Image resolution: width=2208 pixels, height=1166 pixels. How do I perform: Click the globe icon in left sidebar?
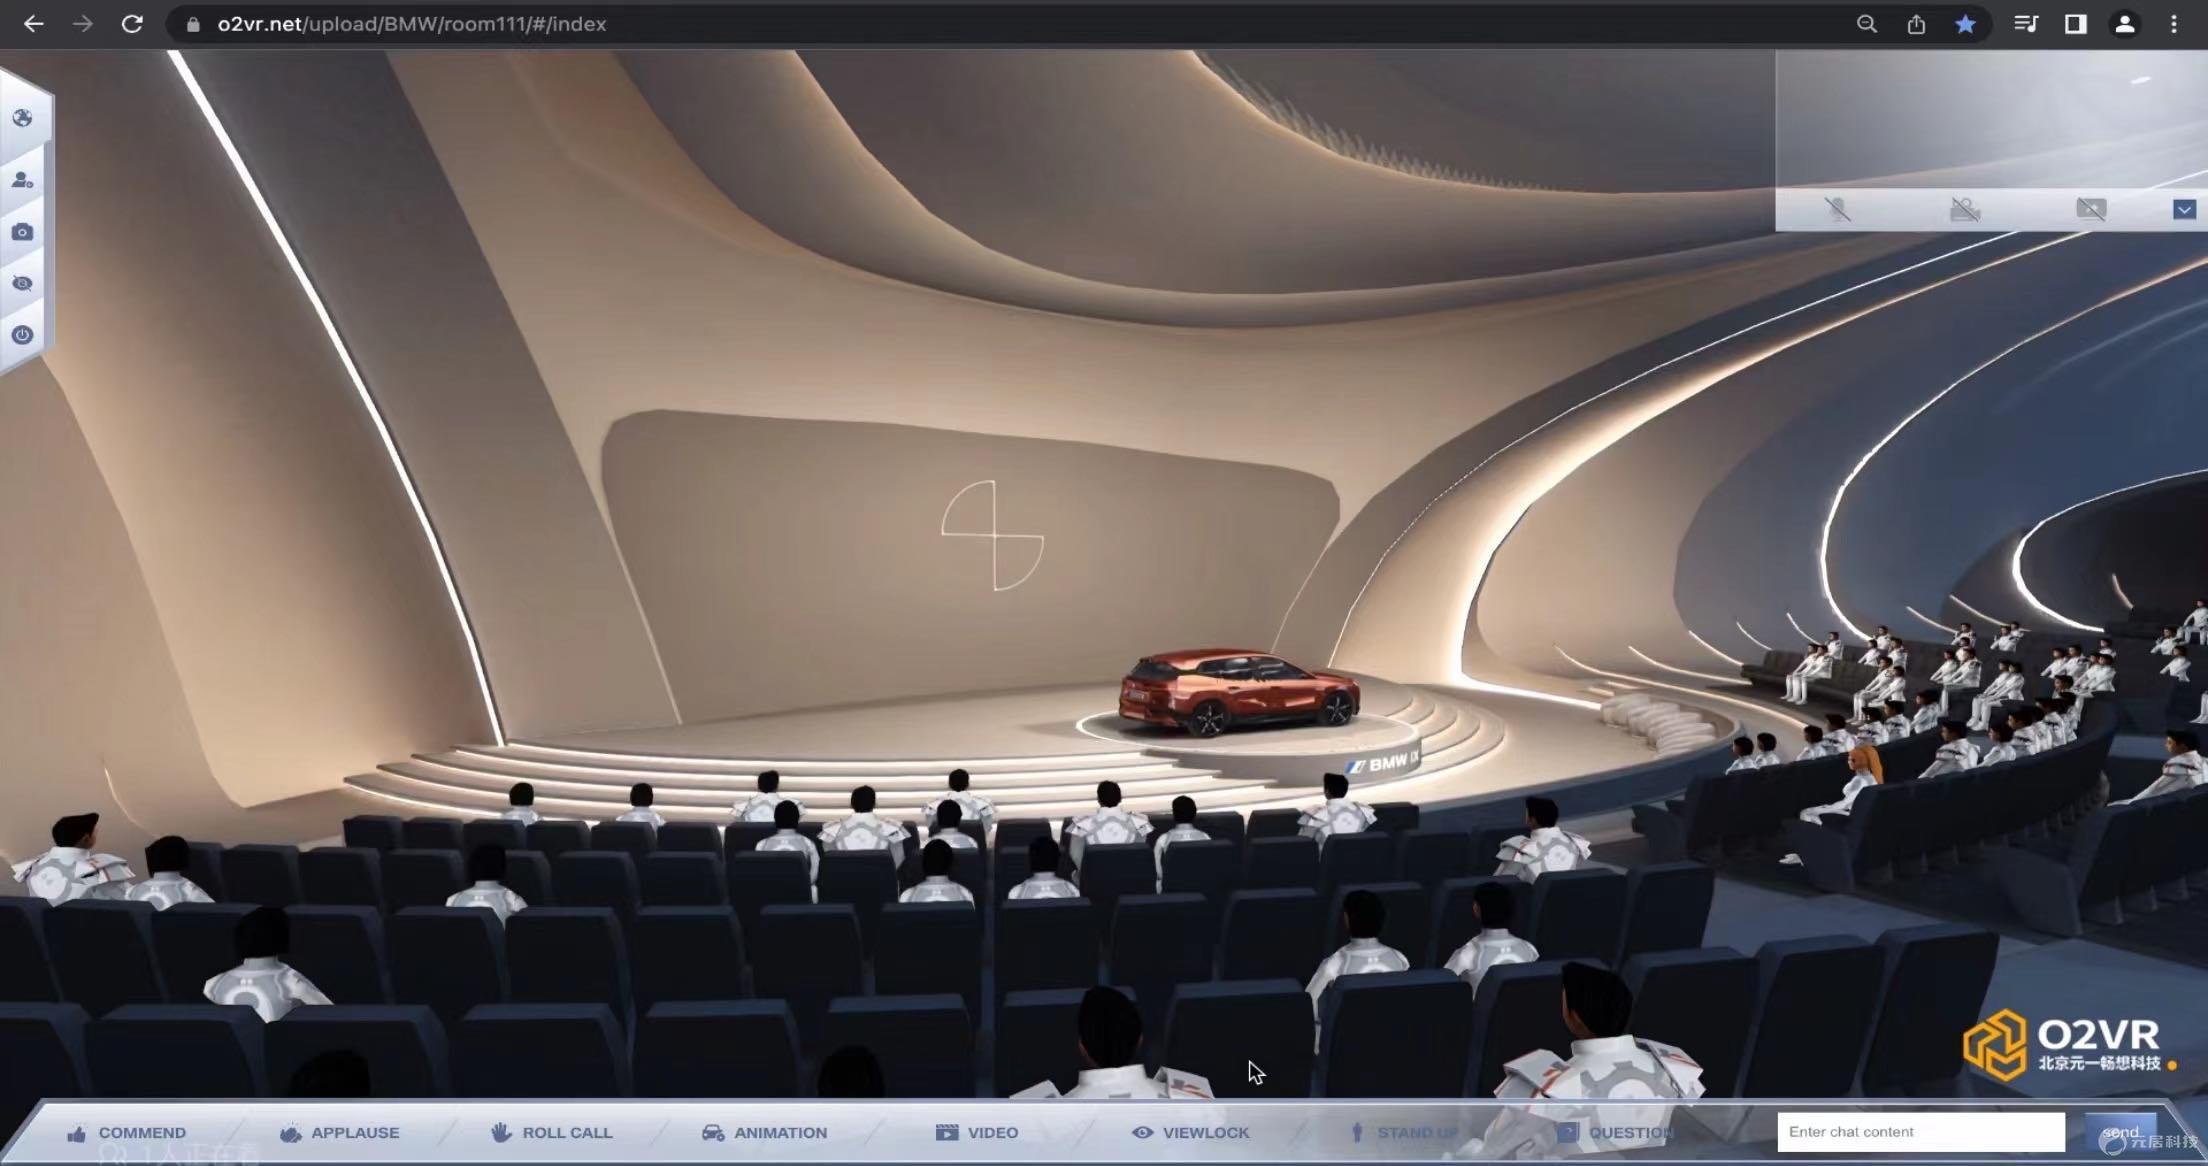pos(22,118)
